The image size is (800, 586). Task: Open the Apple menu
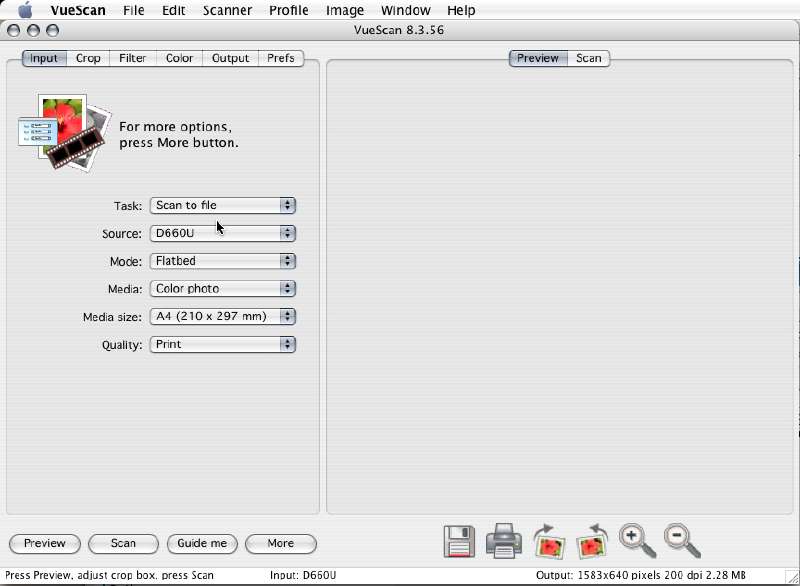pyautogui.click(x=25, y=10)
